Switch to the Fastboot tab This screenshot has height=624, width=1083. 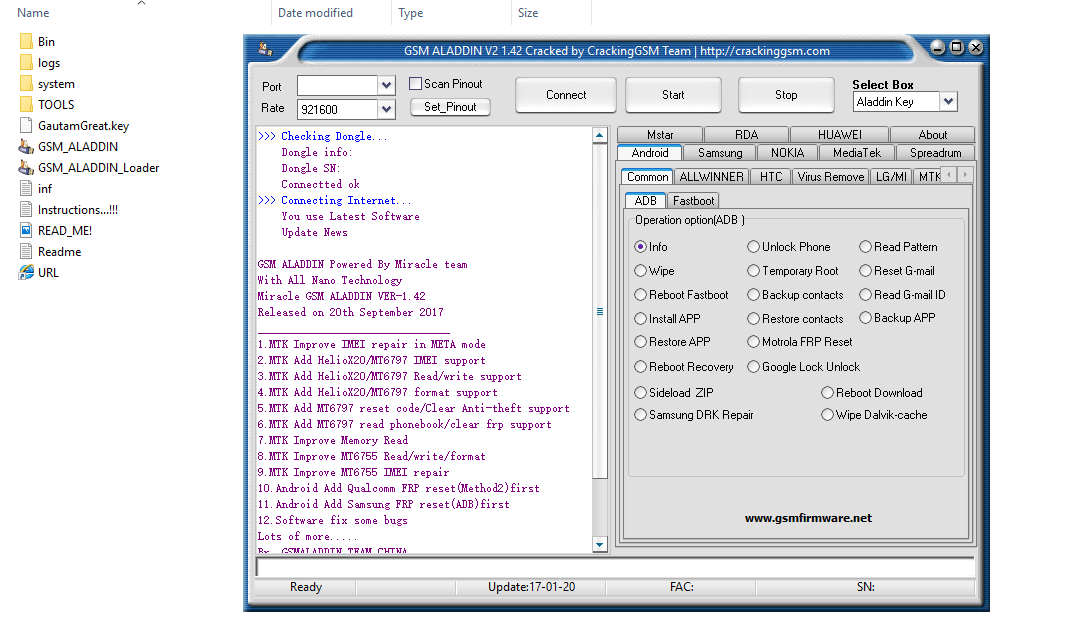coord(693,201)
